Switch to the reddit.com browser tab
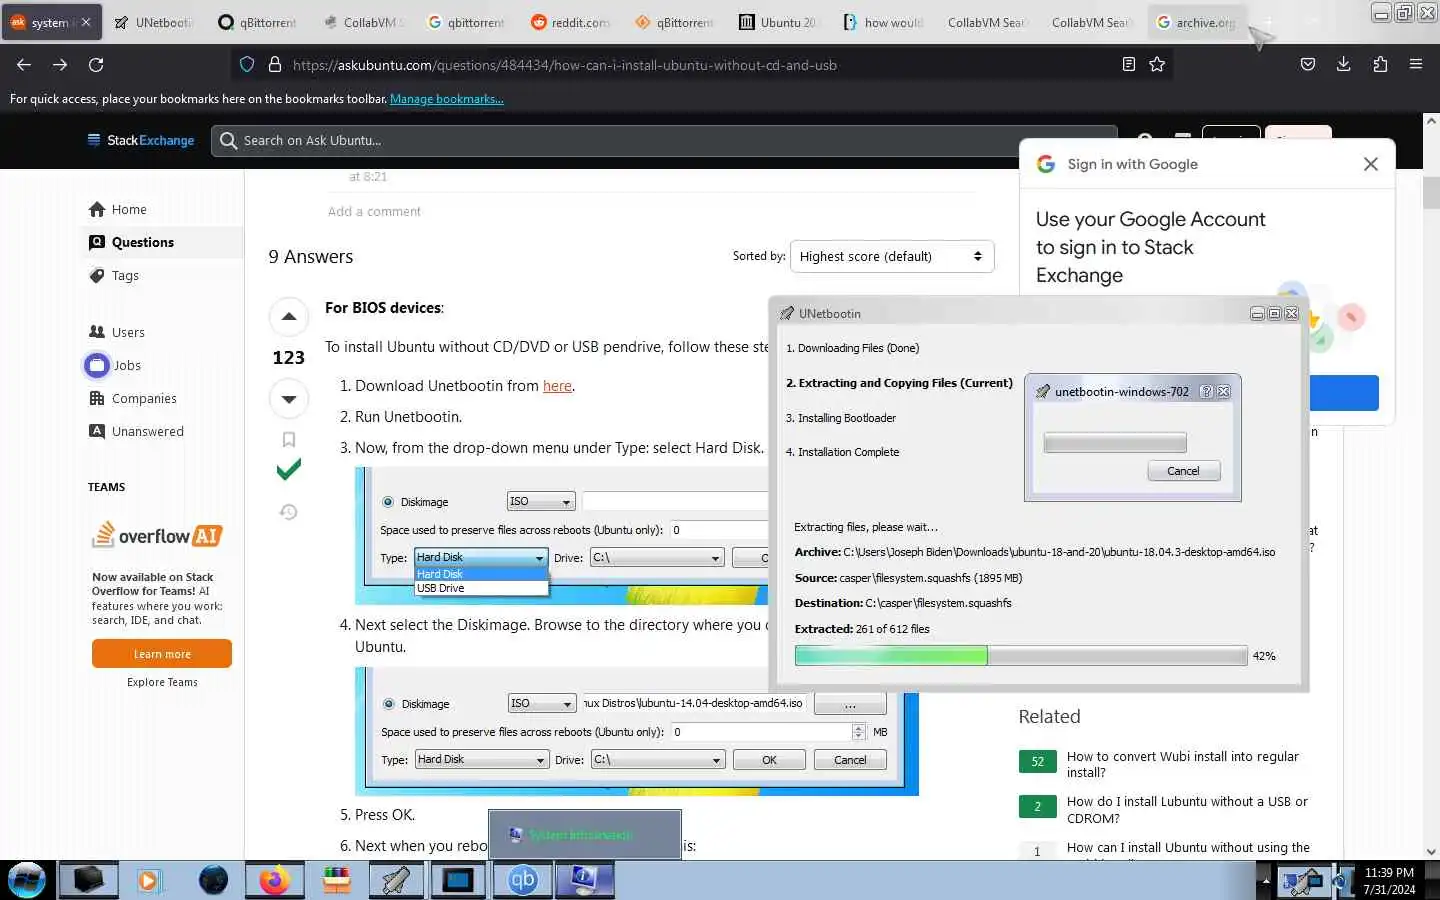 coord(570,22)
